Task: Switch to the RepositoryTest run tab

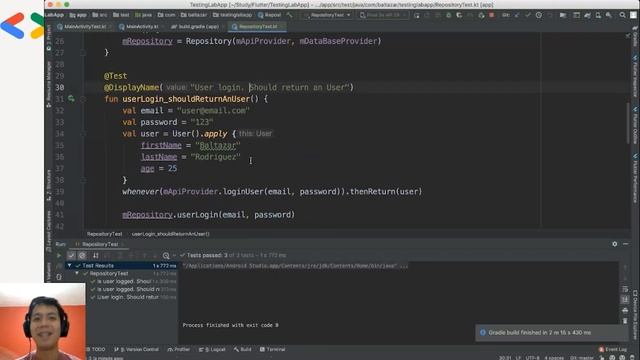Action: (100, 244)
